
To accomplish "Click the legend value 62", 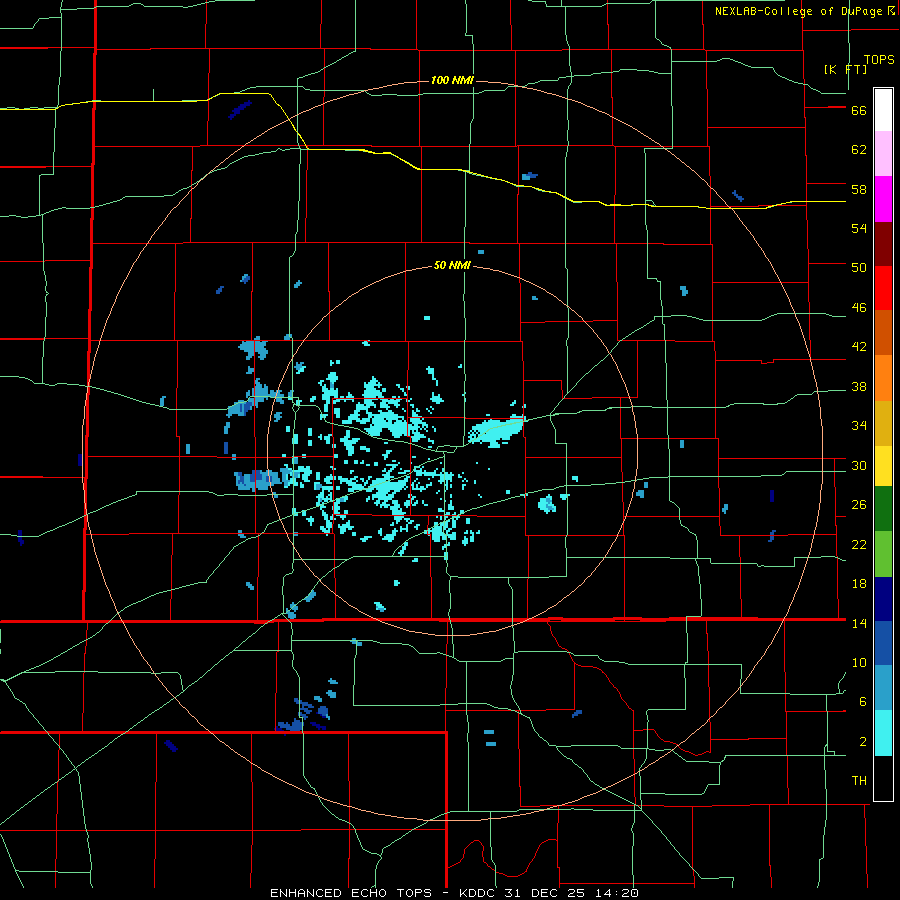I will point(859,150).
